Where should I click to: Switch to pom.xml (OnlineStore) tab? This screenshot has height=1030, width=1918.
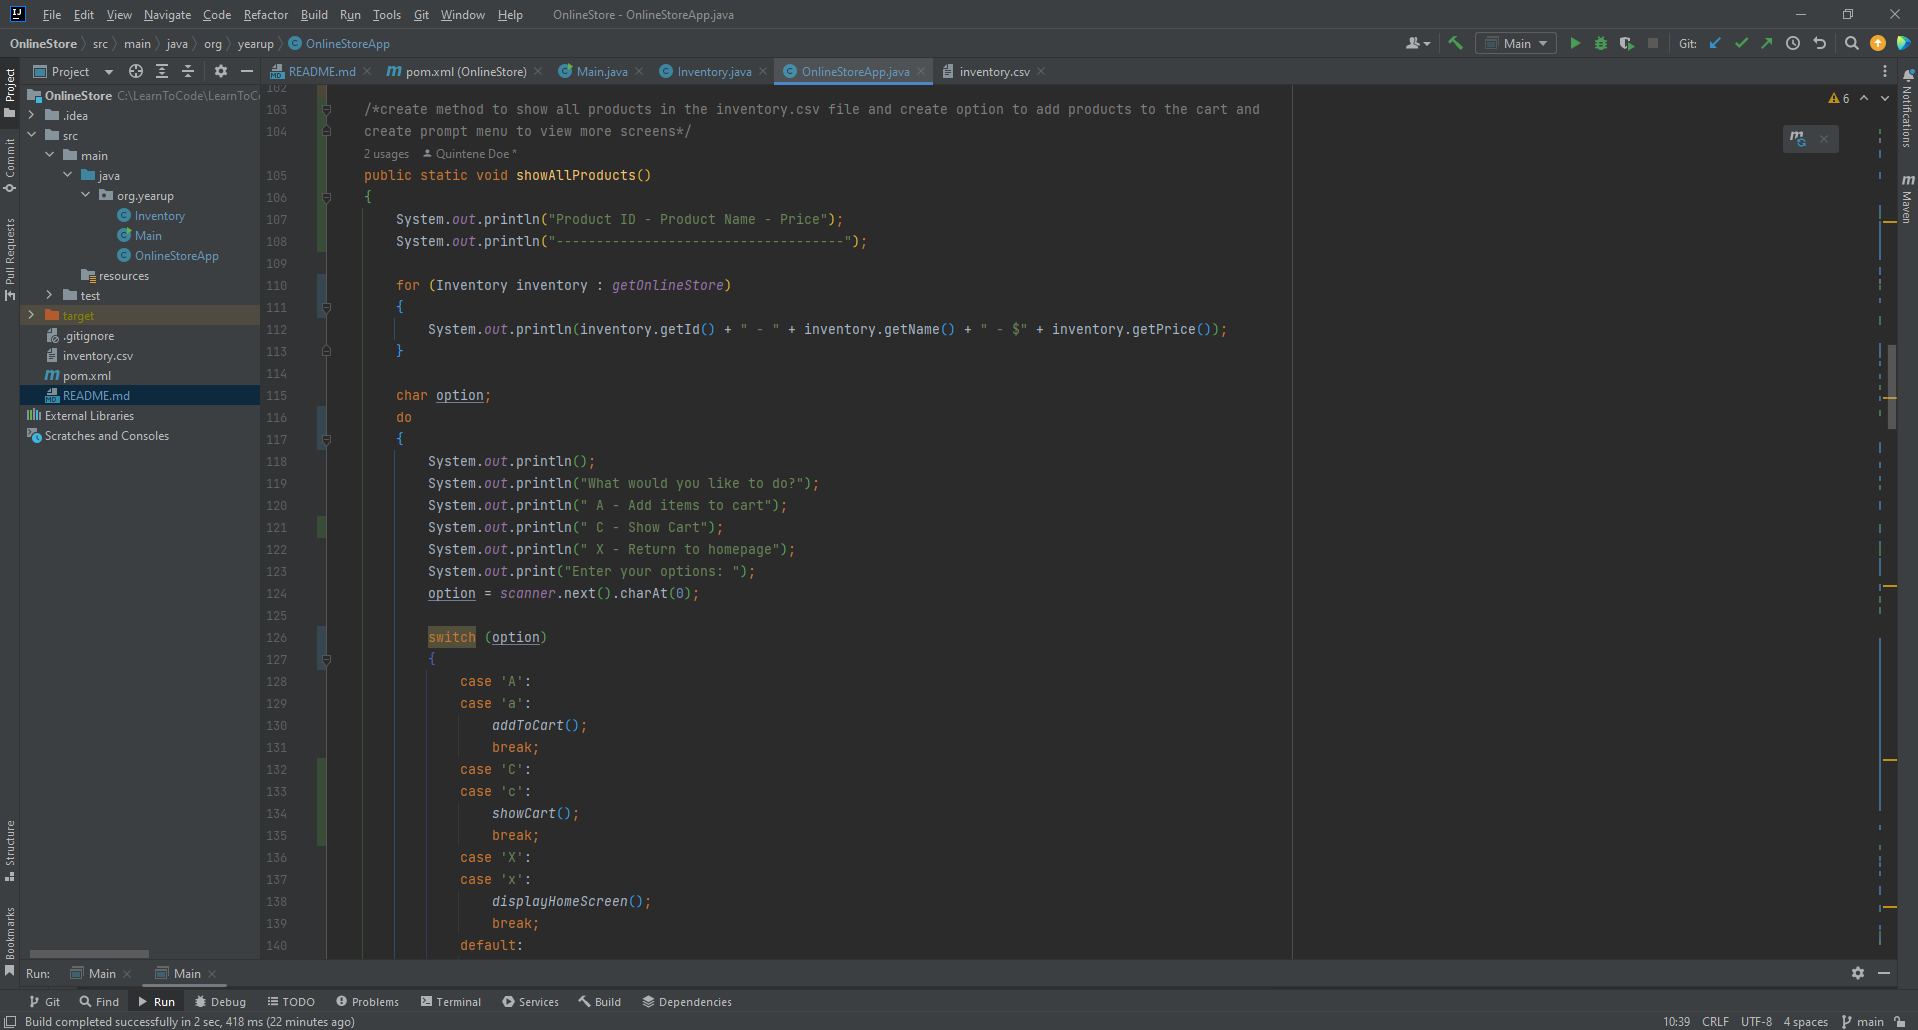[465, 71]
